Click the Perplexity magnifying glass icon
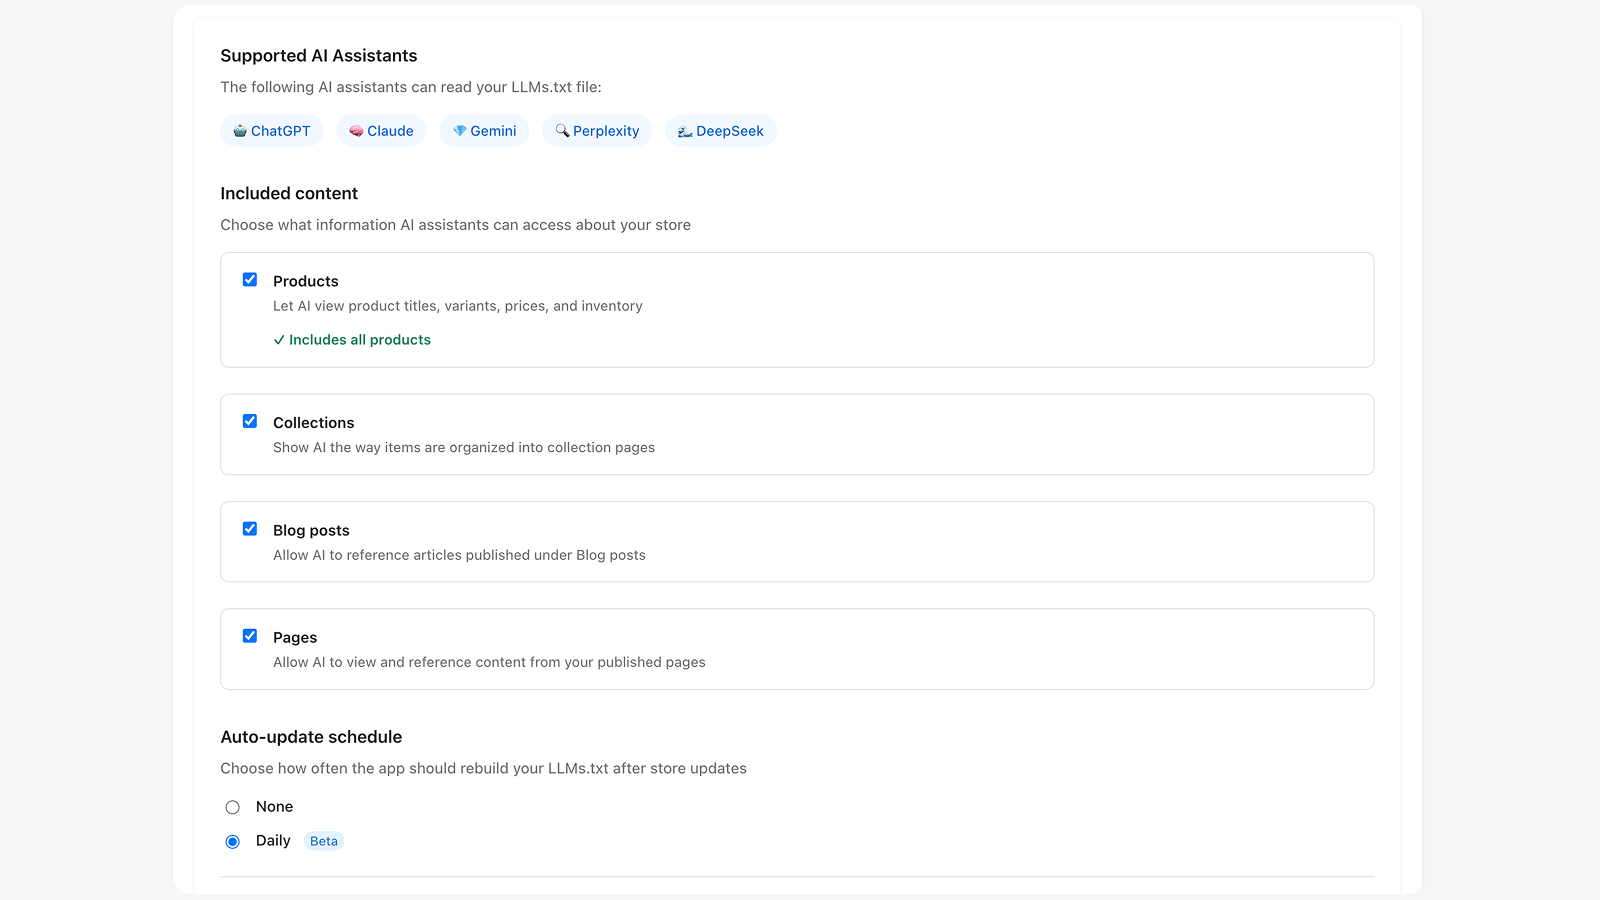Screen dimensions: 1600x900 pyautogui.click(x=561, y=130)
